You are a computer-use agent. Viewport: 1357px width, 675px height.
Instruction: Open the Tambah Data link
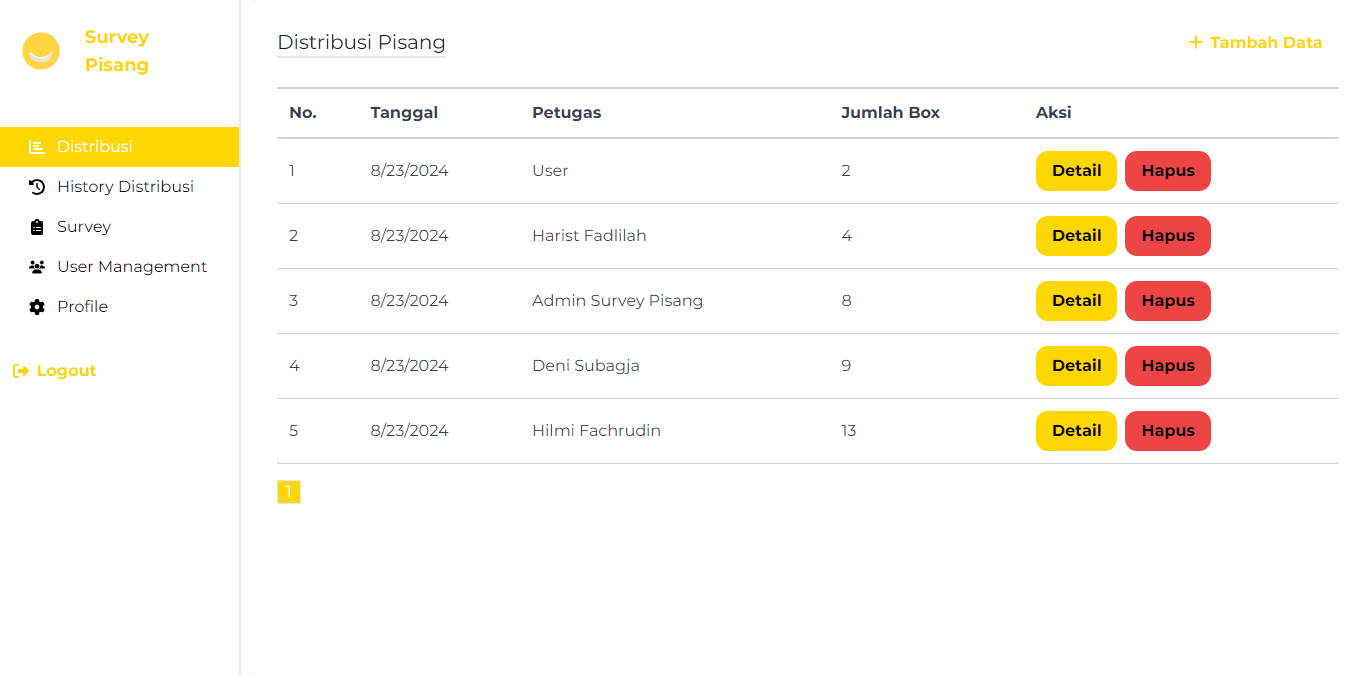pyautogui.click(x=1264, y=42)
